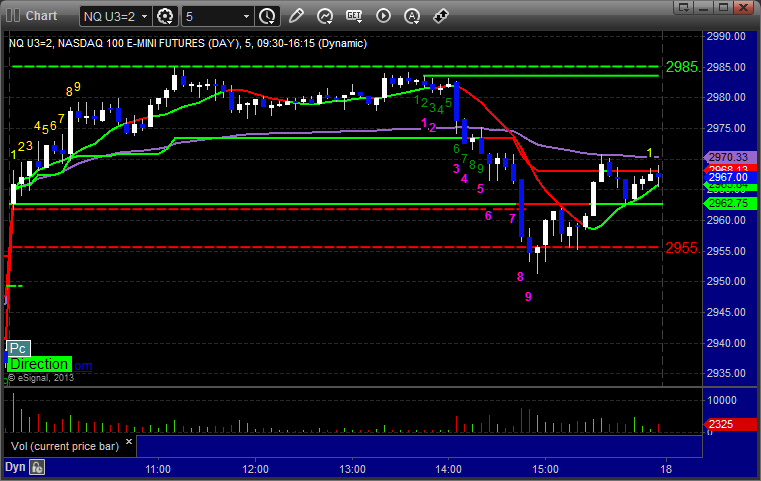Click the eSignal 2013 copyright text
This screenshot has width=761, height=481.
click(x=41, y=378)
